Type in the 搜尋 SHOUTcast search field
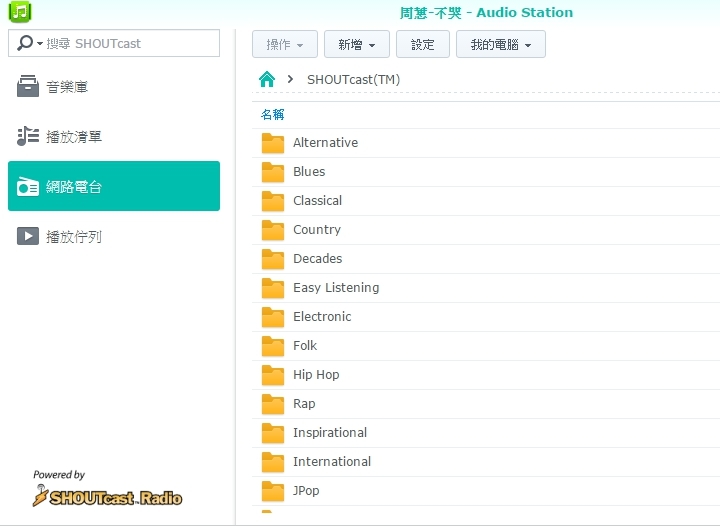This screenshot has width=720, height=526. pos(128,43)
